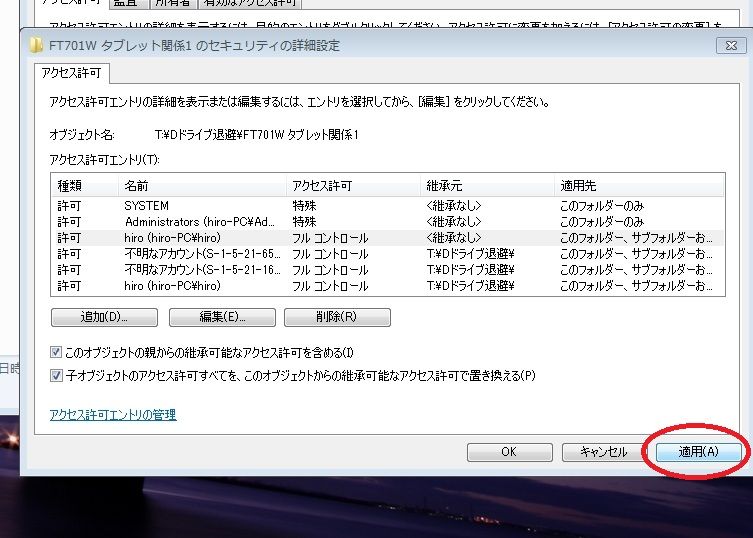This screenshot has width=753, height=538.
Task: Click the folder icon in the dialog title bar
Action: point(36,45)
